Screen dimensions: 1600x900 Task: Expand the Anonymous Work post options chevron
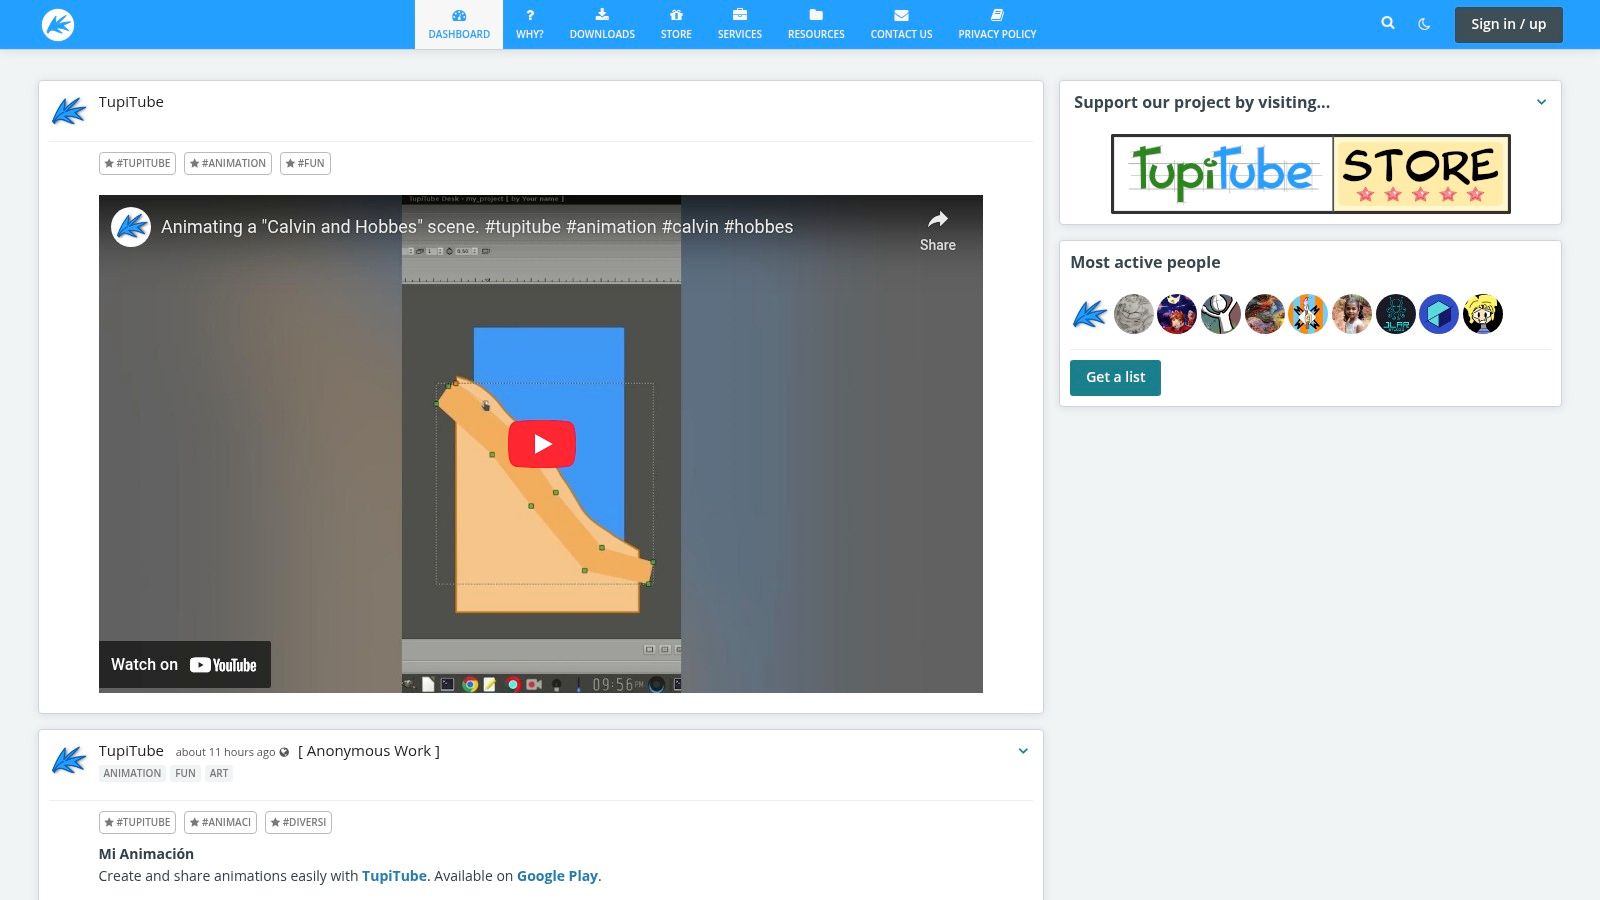point(1023,751)
